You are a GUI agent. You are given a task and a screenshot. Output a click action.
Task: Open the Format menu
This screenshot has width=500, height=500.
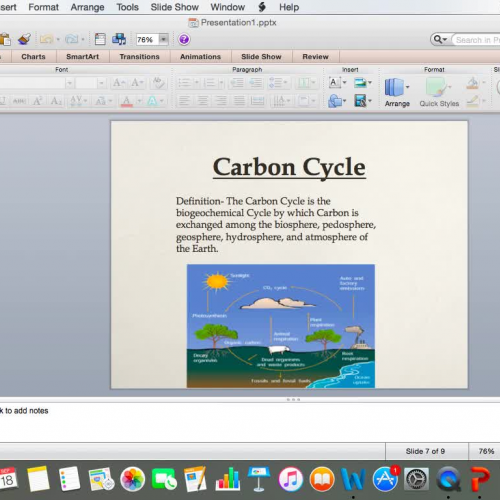coord(44,7)
